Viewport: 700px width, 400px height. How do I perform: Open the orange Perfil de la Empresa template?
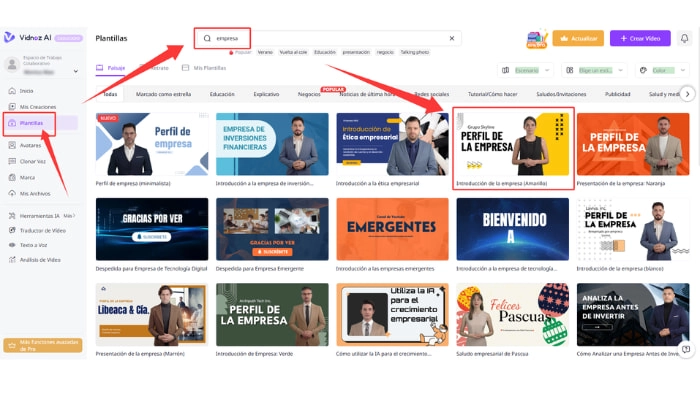click(x=633, y=144)
